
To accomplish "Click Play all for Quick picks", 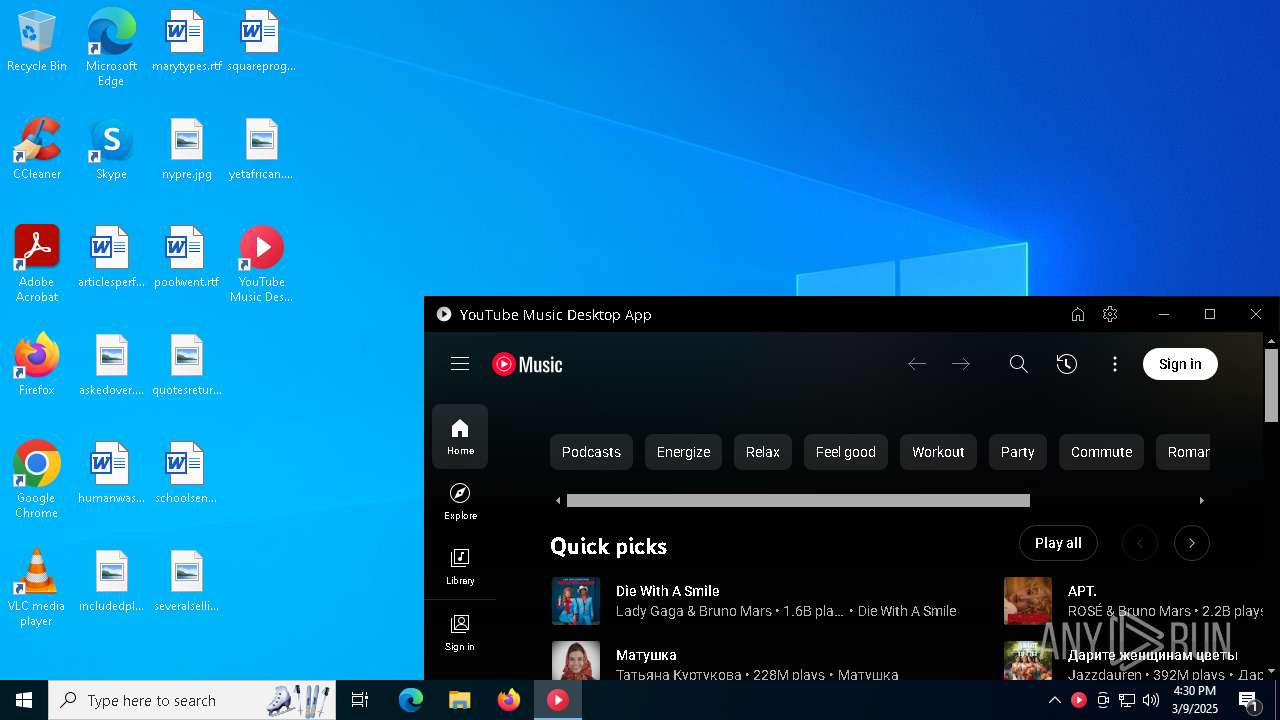I will tap(1058, 543).
